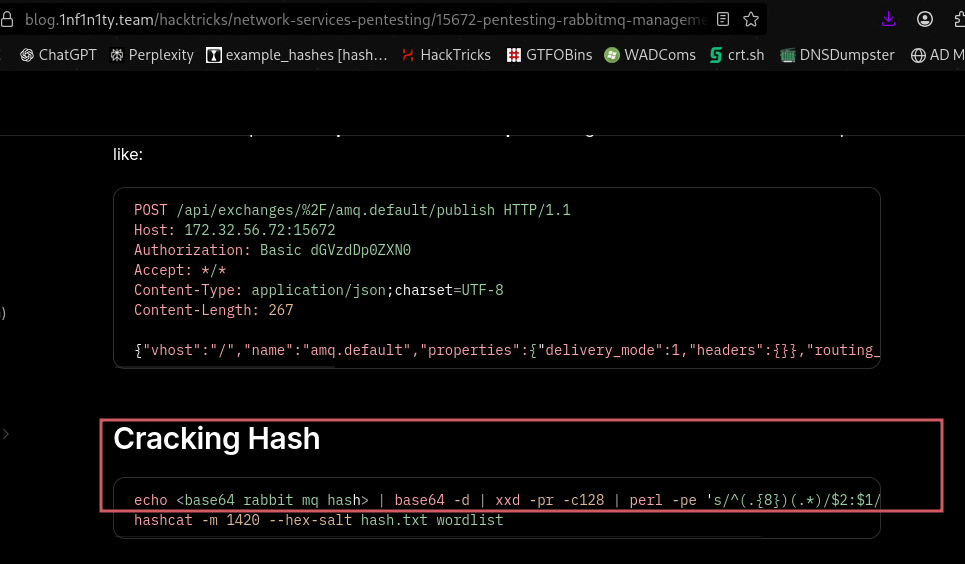965x564 pixels.
Task: Click the hashcat -m 1420 command line
Action: pos(318,520)
